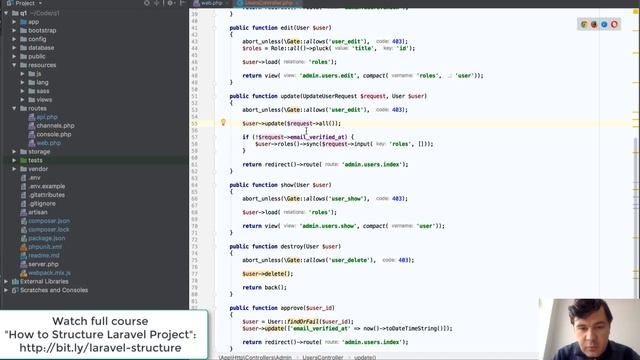Expand the config folder

[x=14, y=39]
